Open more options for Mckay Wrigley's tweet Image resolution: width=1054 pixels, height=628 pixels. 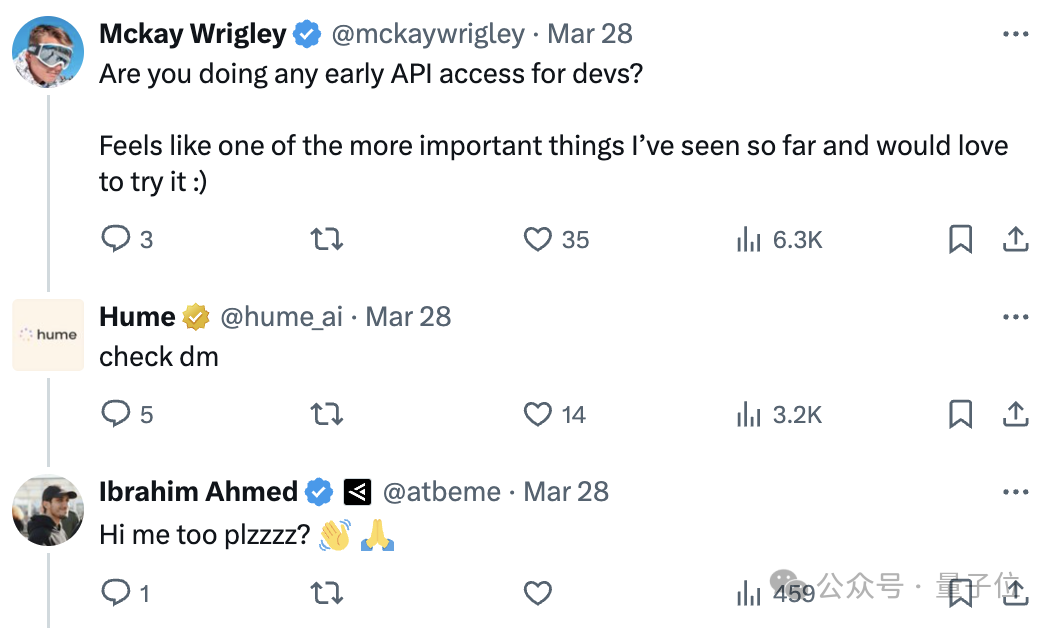(1015, 34)
